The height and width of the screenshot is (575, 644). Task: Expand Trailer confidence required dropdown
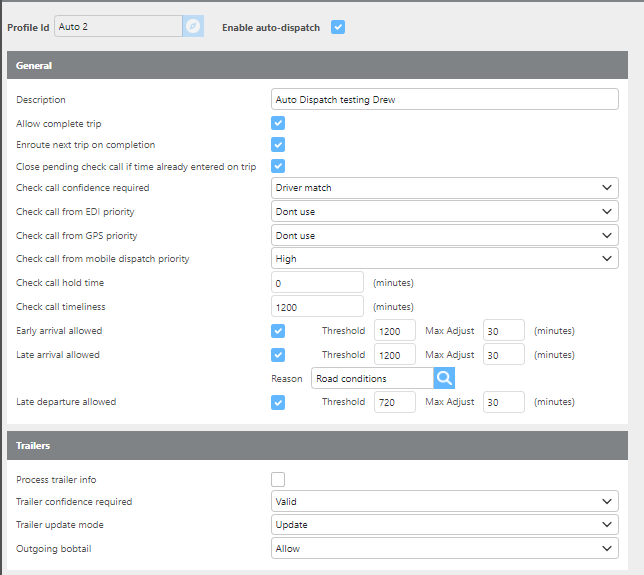pyautogui.click(x=445, y=501)
